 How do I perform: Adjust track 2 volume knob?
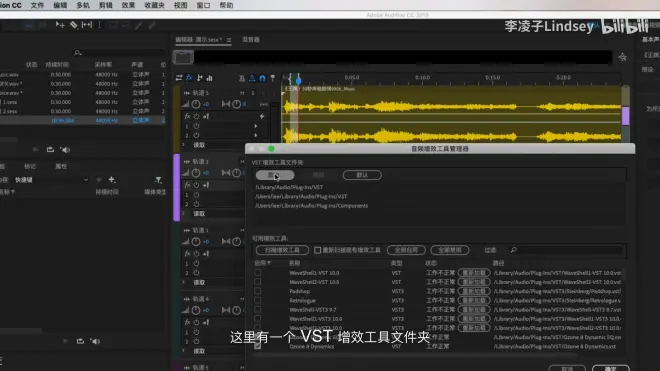196,173
